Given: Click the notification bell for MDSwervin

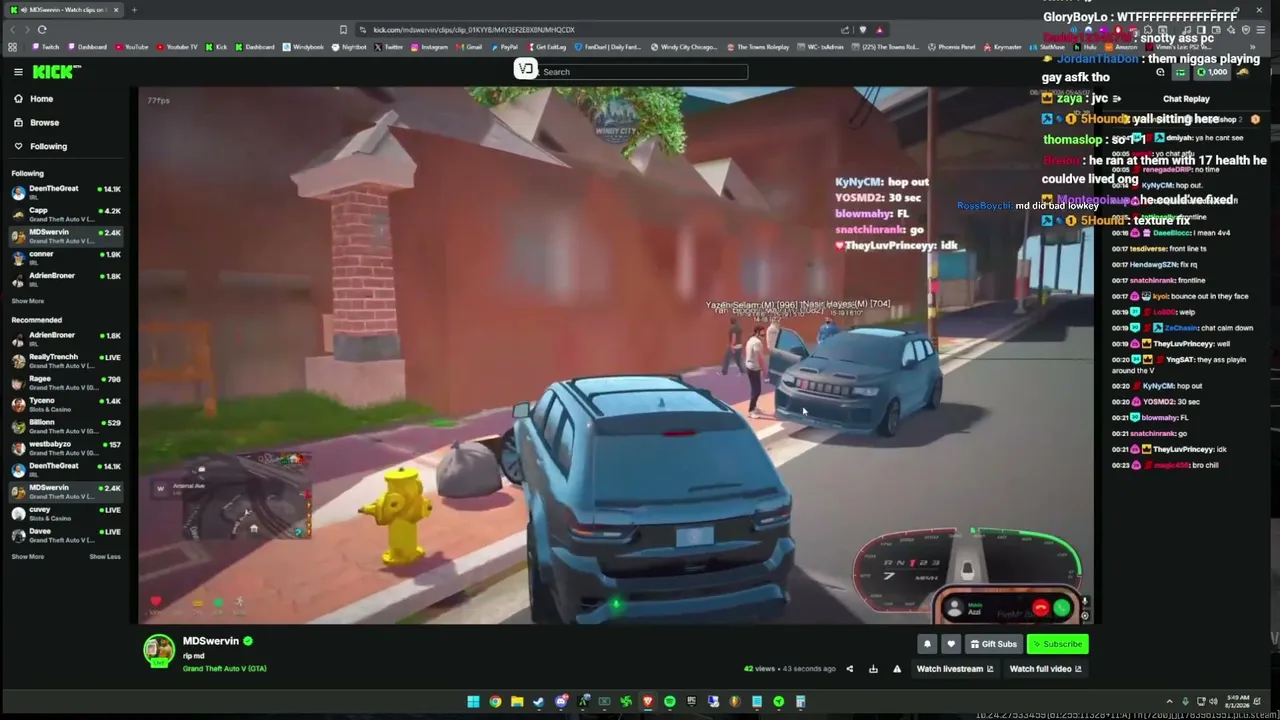Looking at the screenshot, I should (x=927, y=644).
